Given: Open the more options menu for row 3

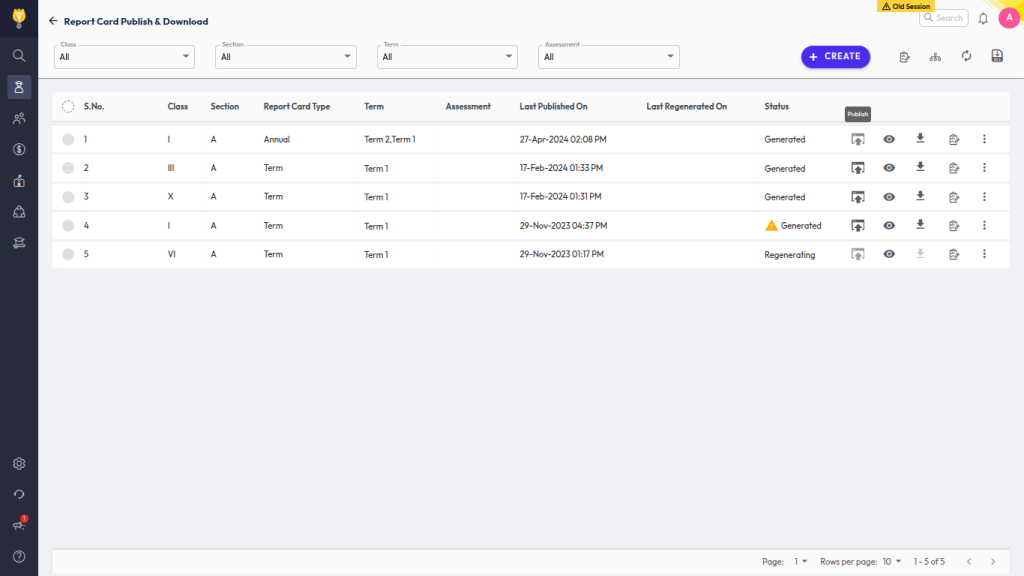Looking at the screenshot, I should (984, 197).
